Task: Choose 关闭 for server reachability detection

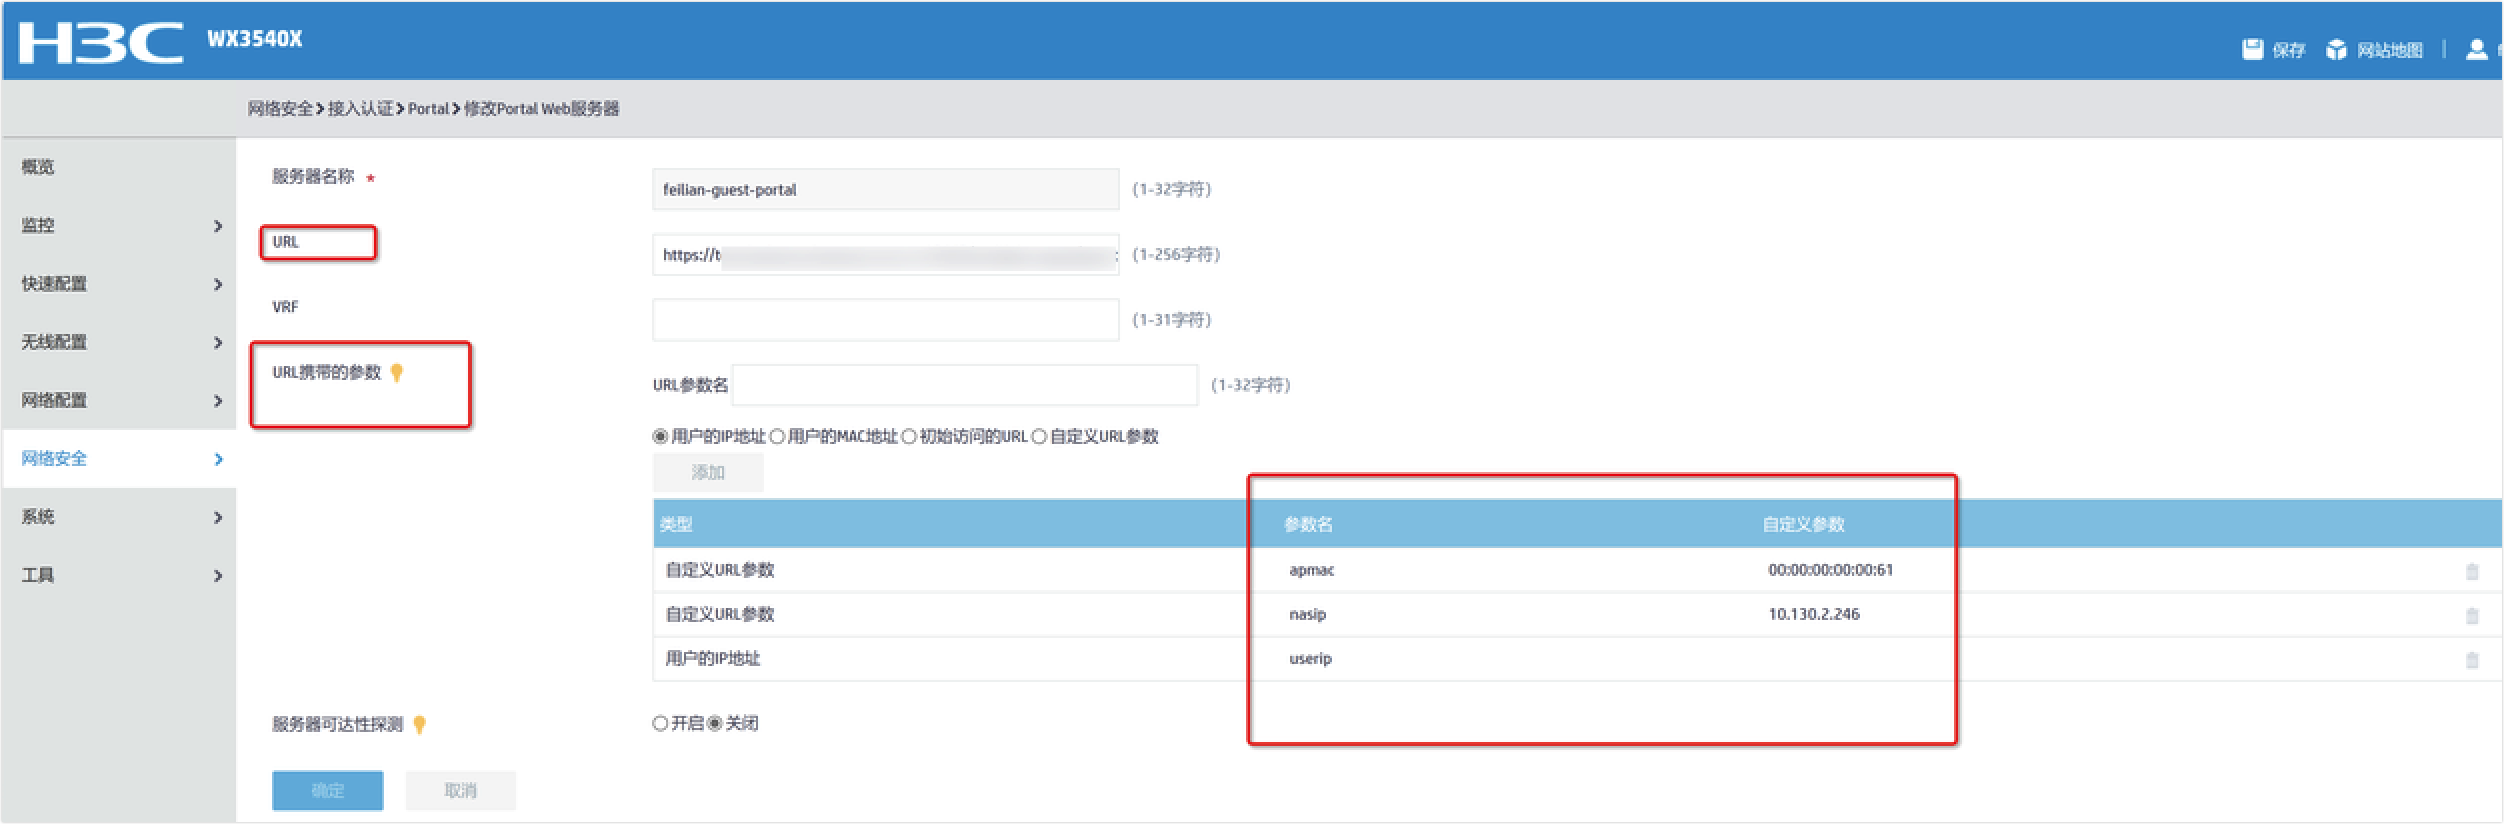Action: (x=715, y=724)
